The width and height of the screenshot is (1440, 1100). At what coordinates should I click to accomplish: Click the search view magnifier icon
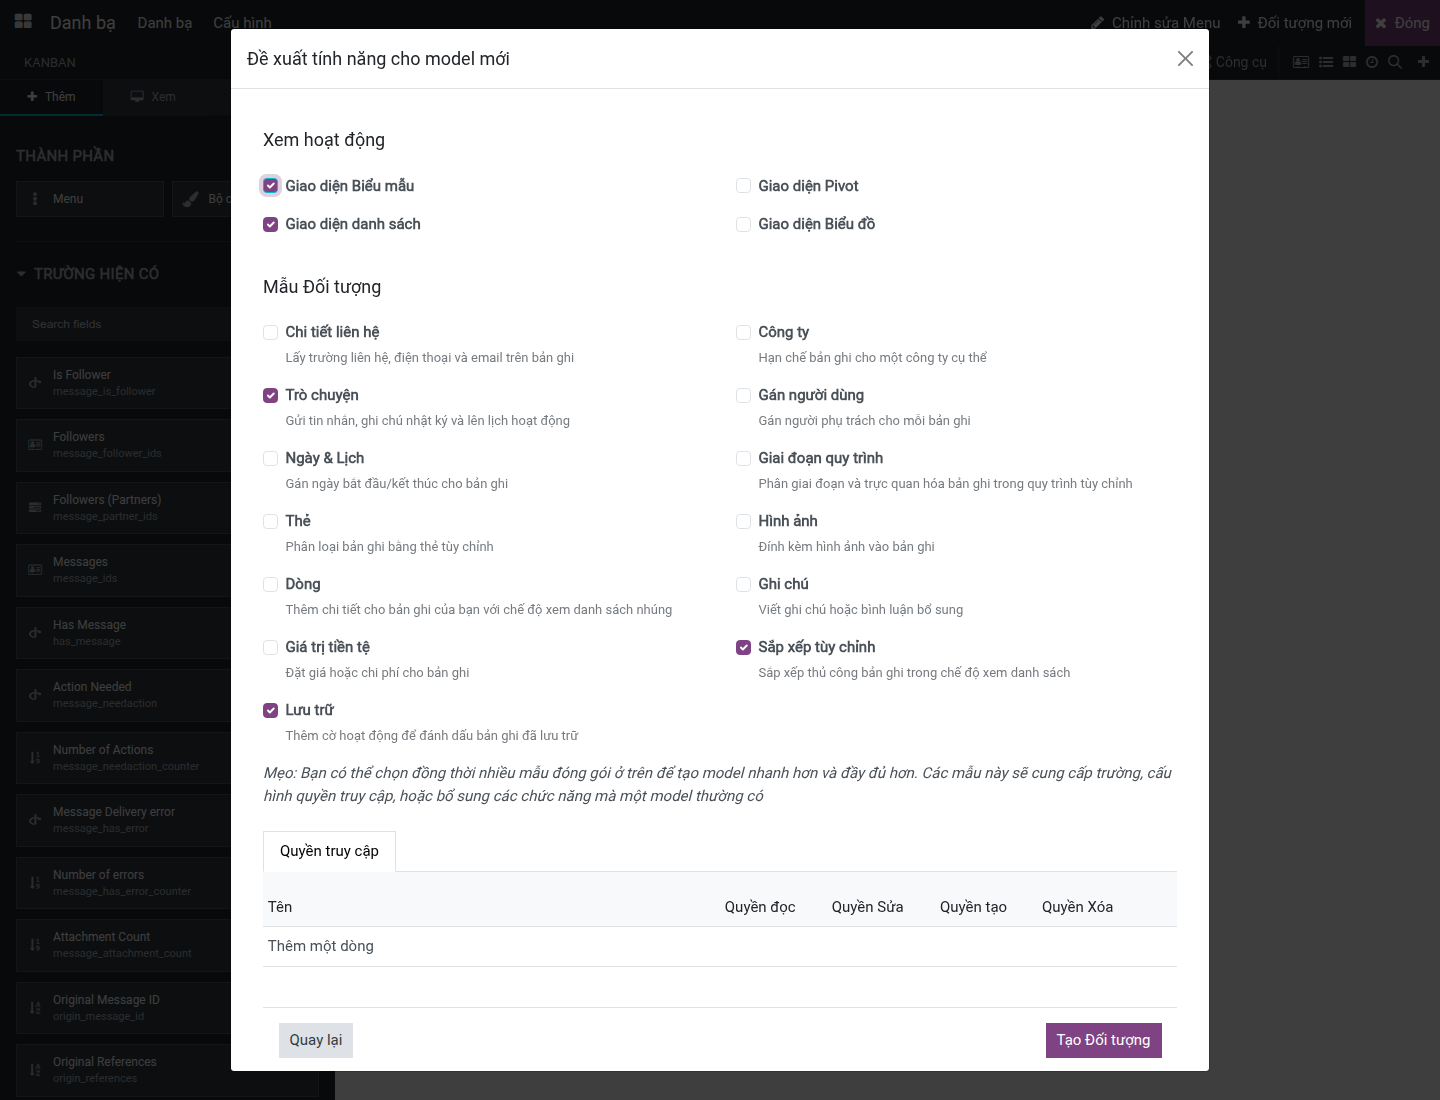(1395, 62)
